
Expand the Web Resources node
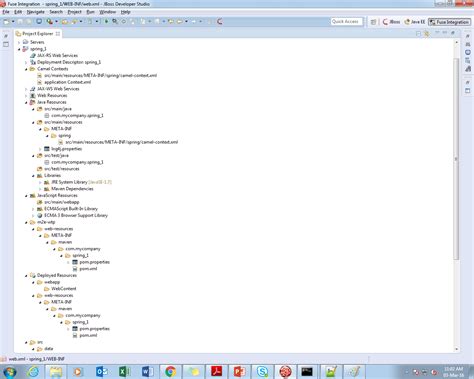click(x=26, y=96)
